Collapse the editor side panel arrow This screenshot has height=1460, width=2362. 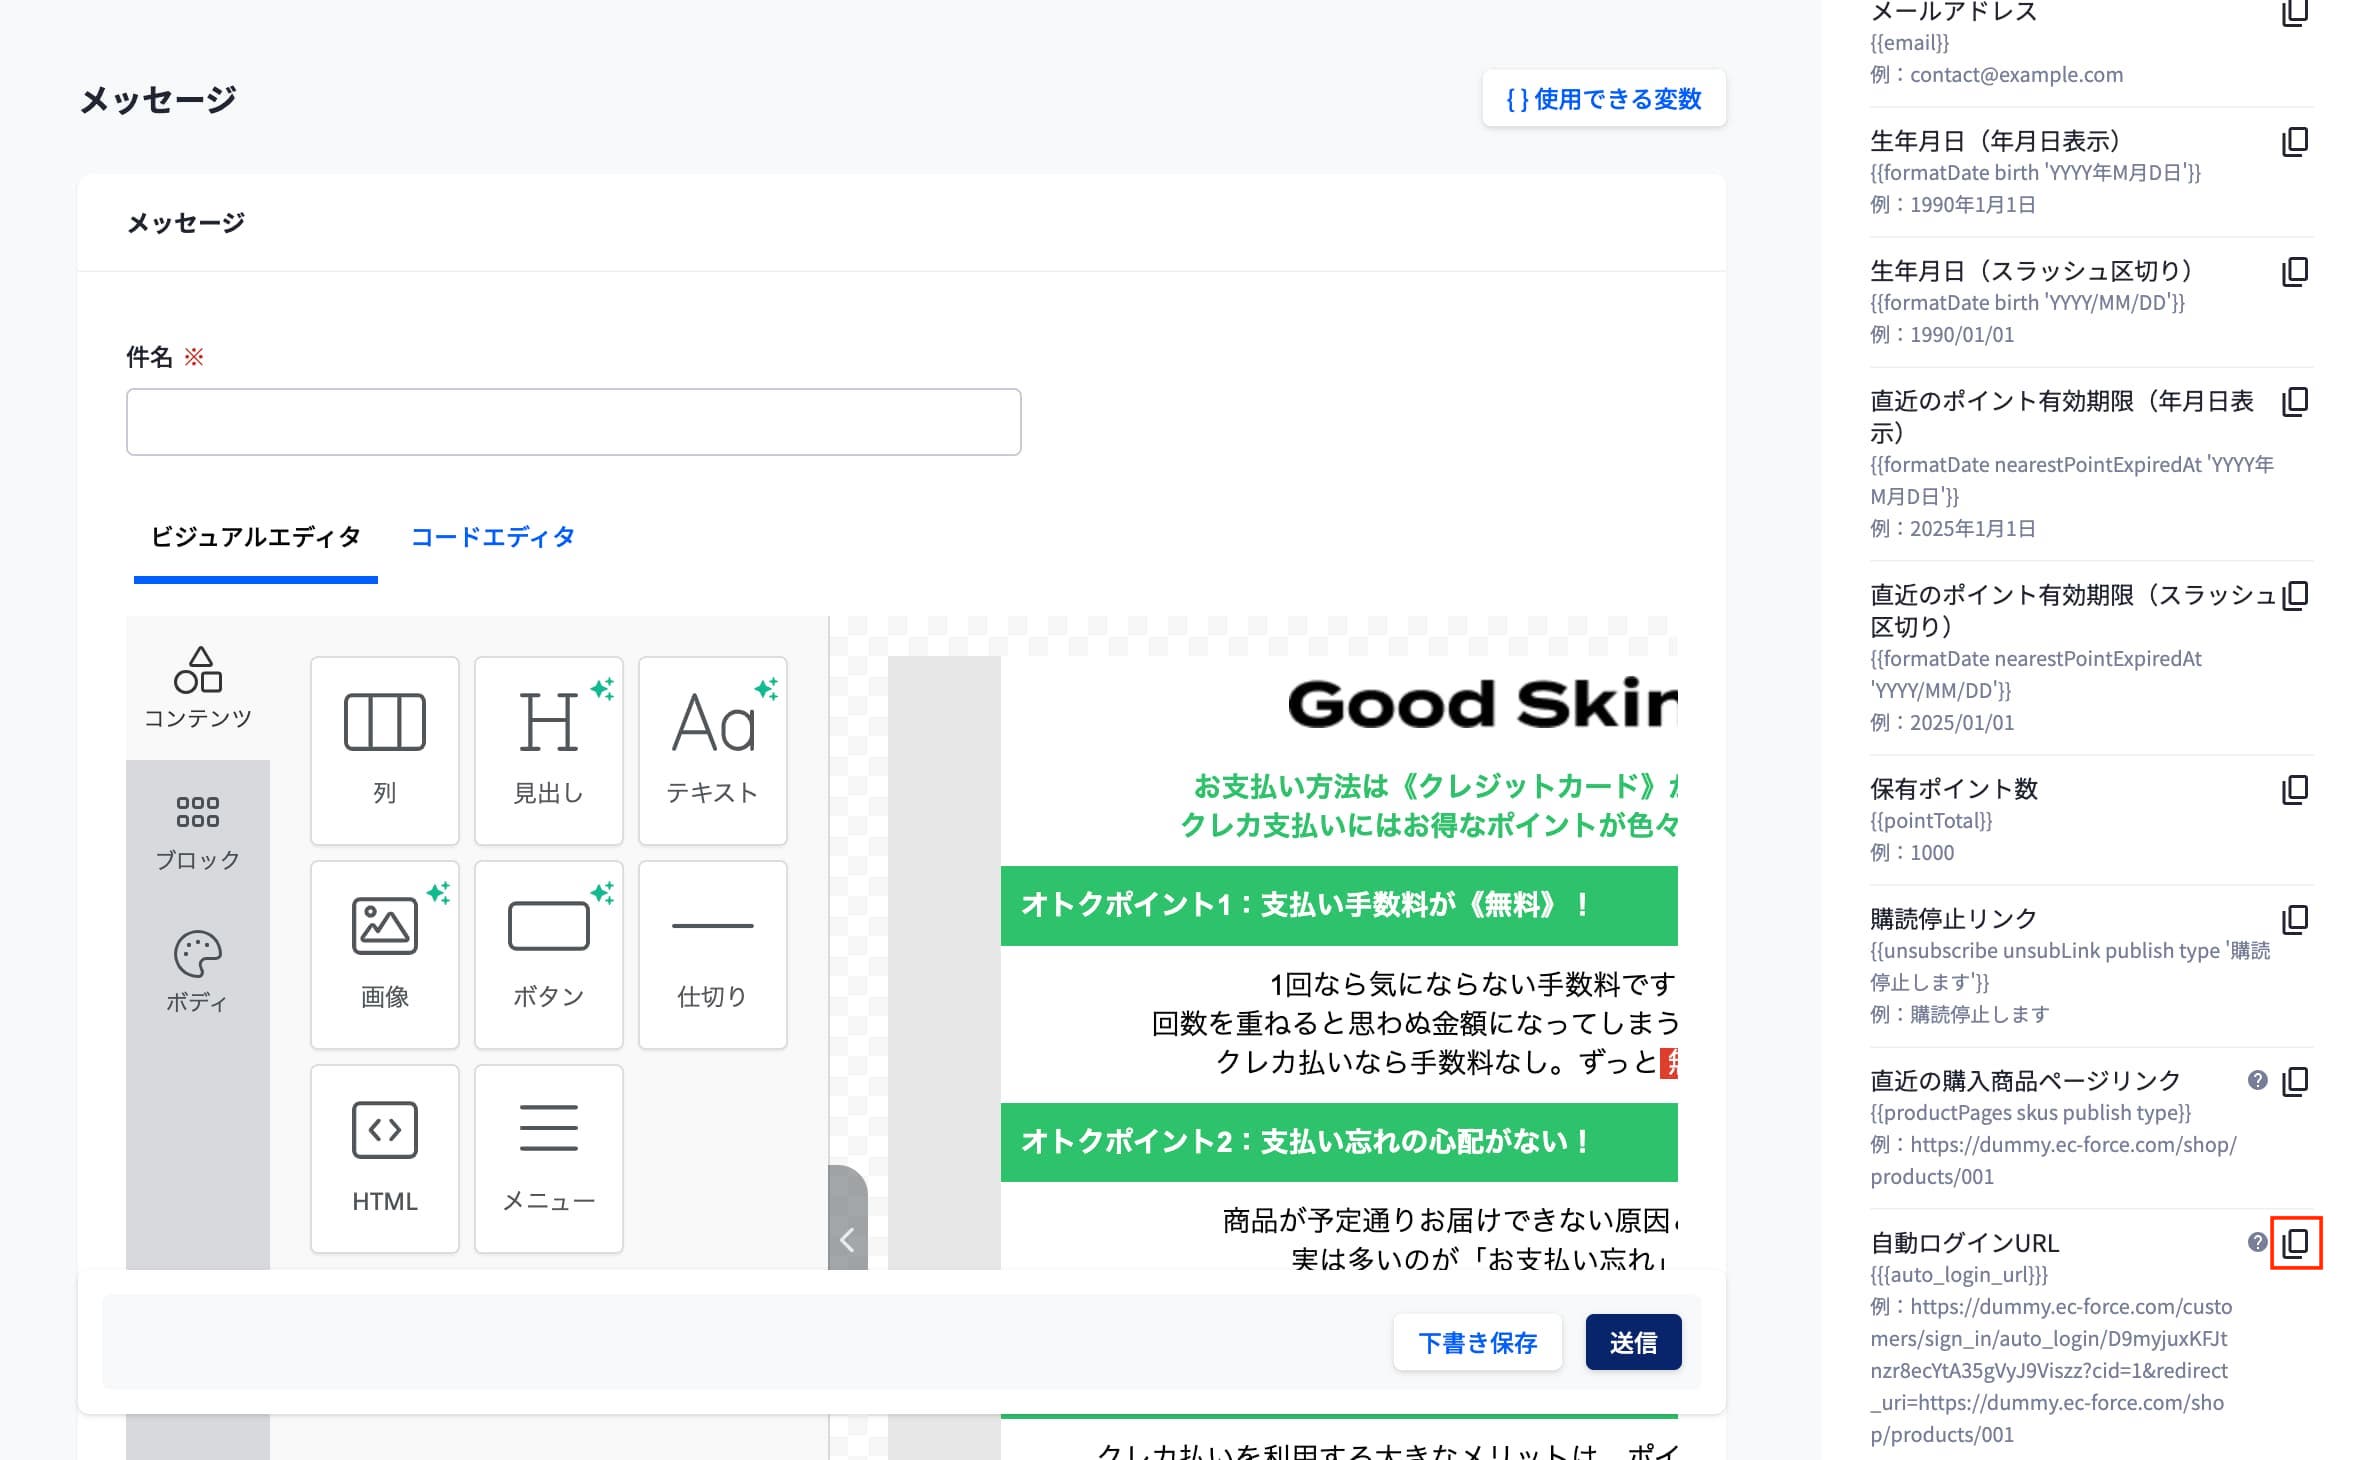(x=847, y=1240)
